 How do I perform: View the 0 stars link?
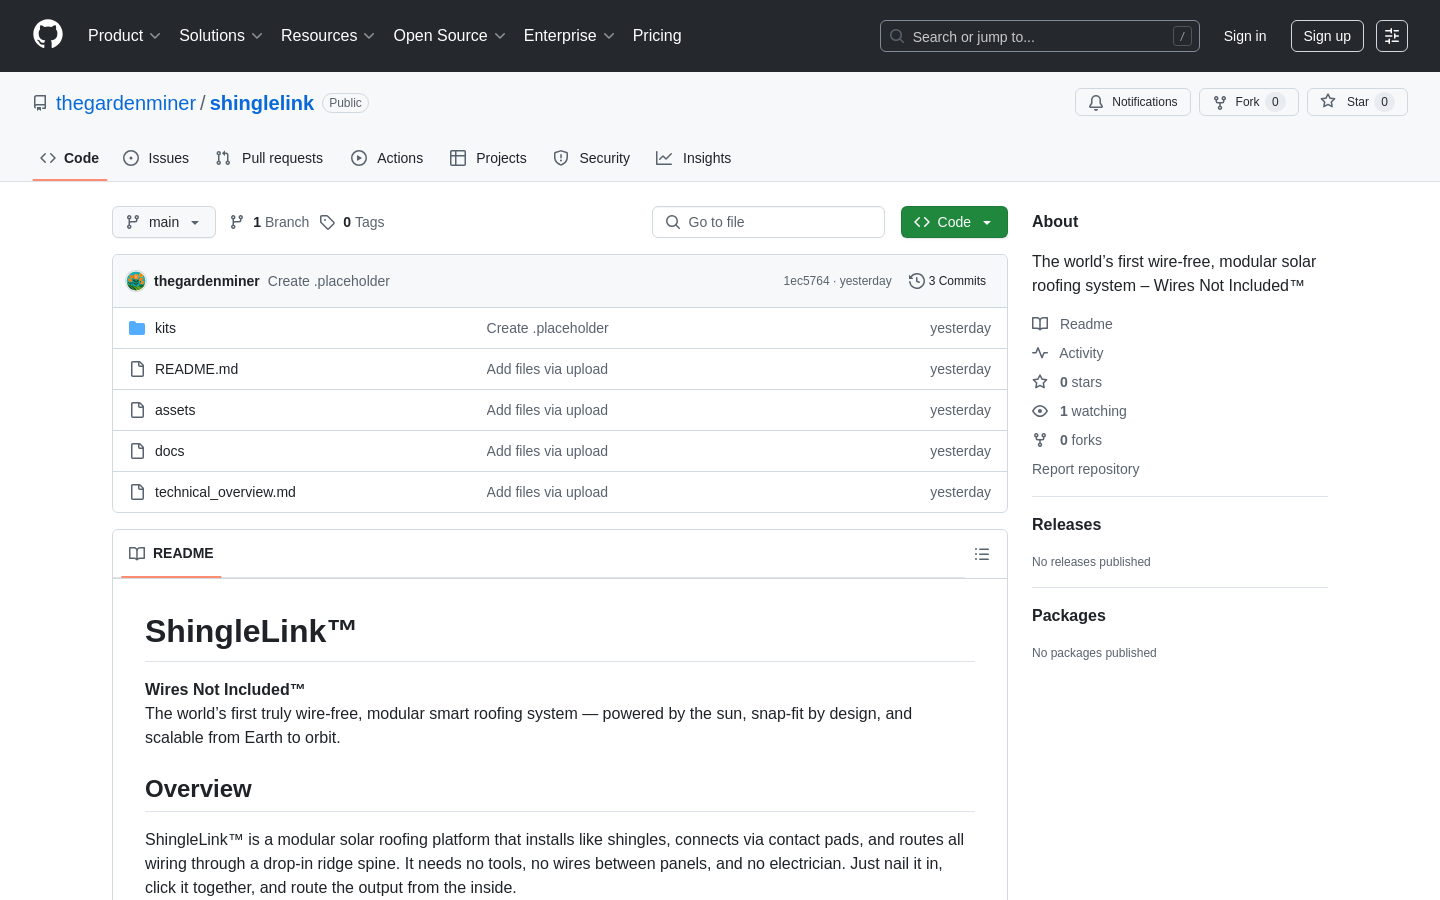click(1067, 382)
